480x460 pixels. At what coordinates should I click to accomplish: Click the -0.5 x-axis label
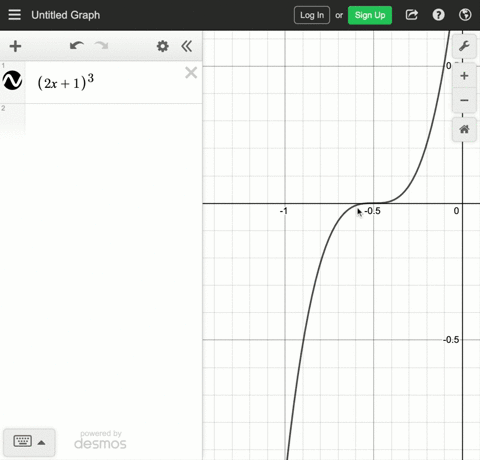(x=372, y=211)
